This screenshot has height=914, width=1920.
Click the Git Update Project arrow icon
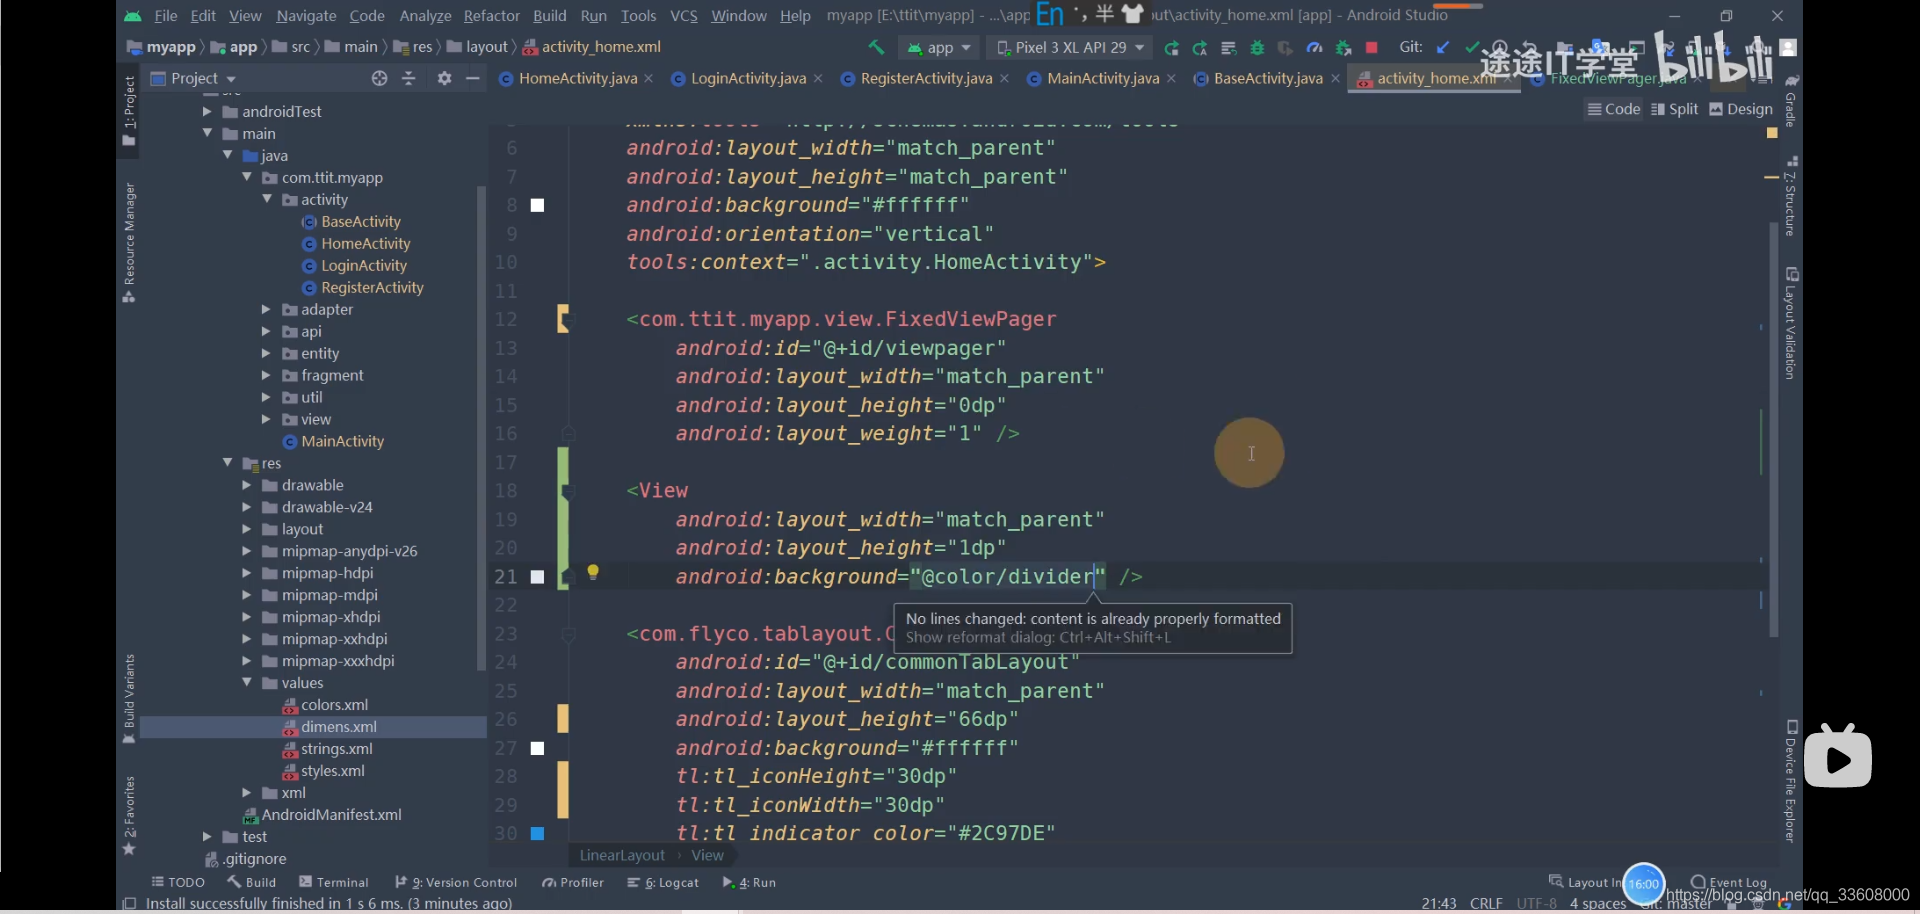coord(1443,47)
